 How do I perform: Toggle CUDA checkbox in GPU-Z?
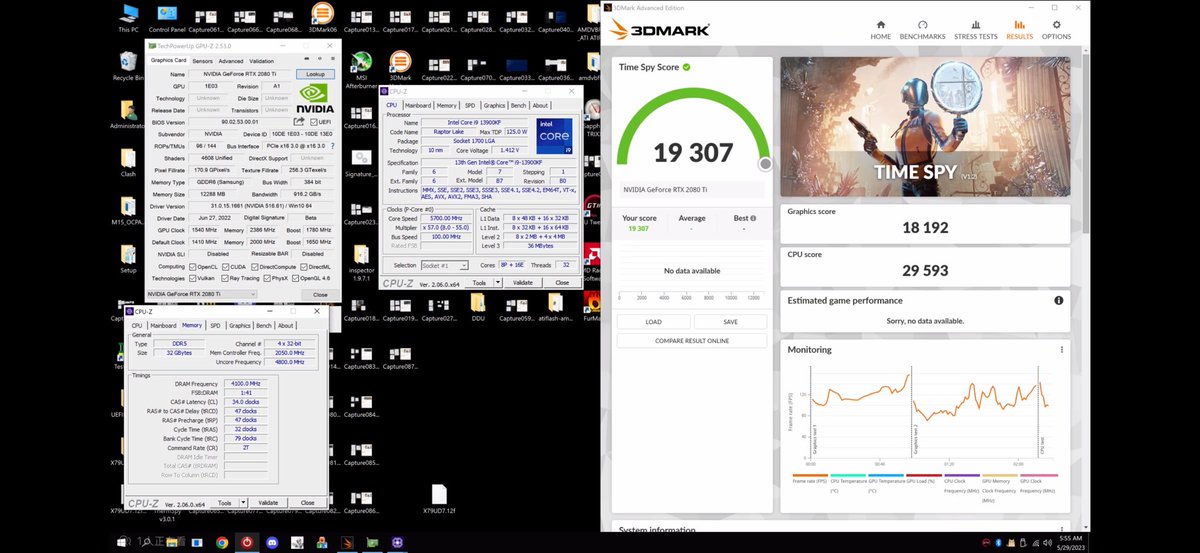227,266
